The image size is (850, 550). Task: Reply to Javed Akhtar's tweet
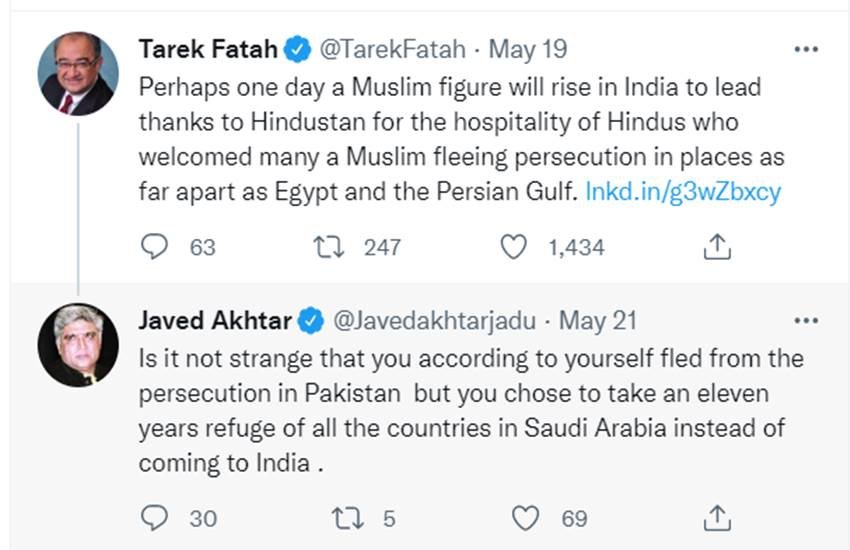[154, 518]
